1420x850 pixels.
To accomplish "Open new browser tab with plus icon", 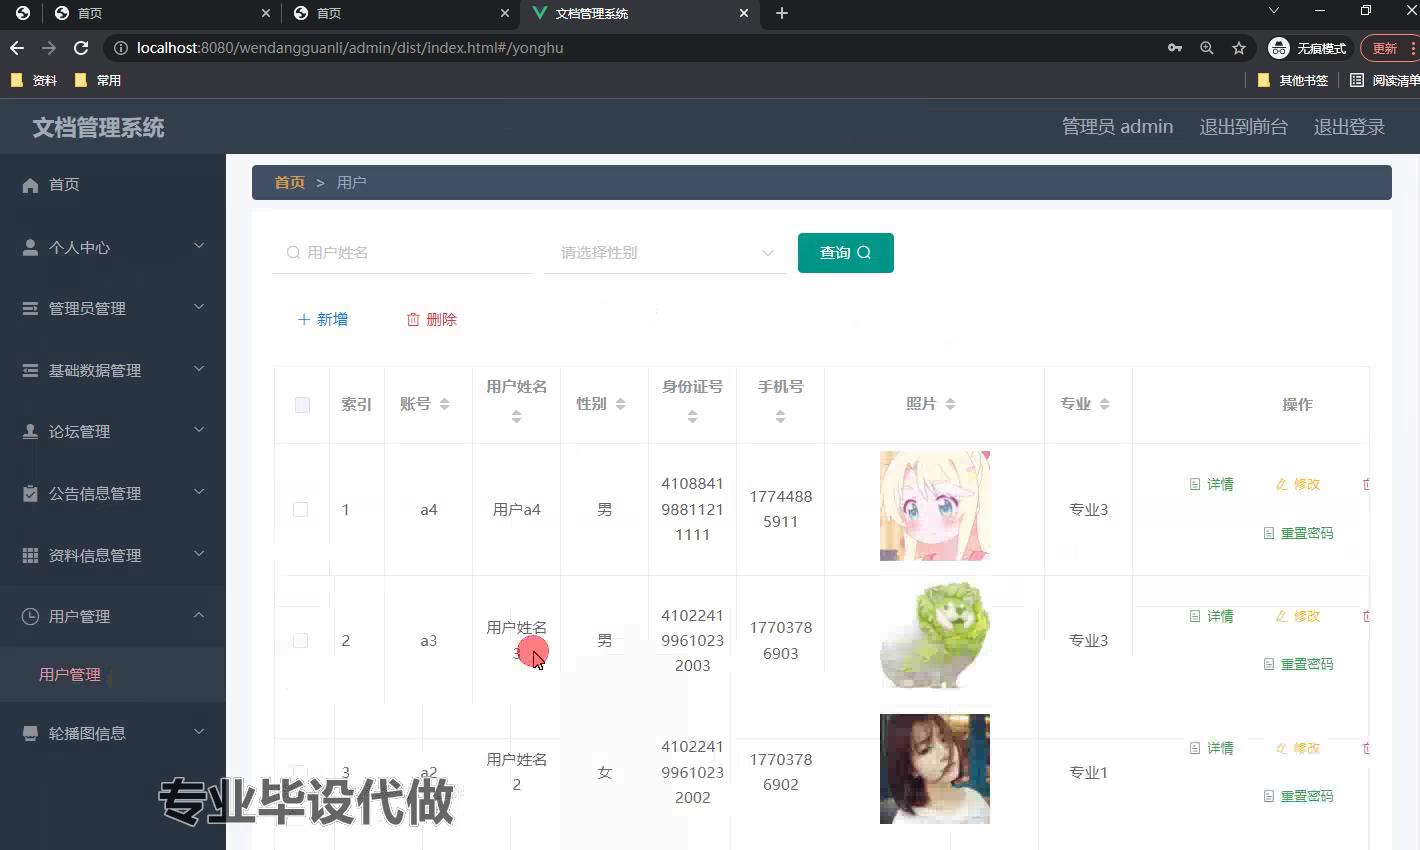I will point(782,13).
